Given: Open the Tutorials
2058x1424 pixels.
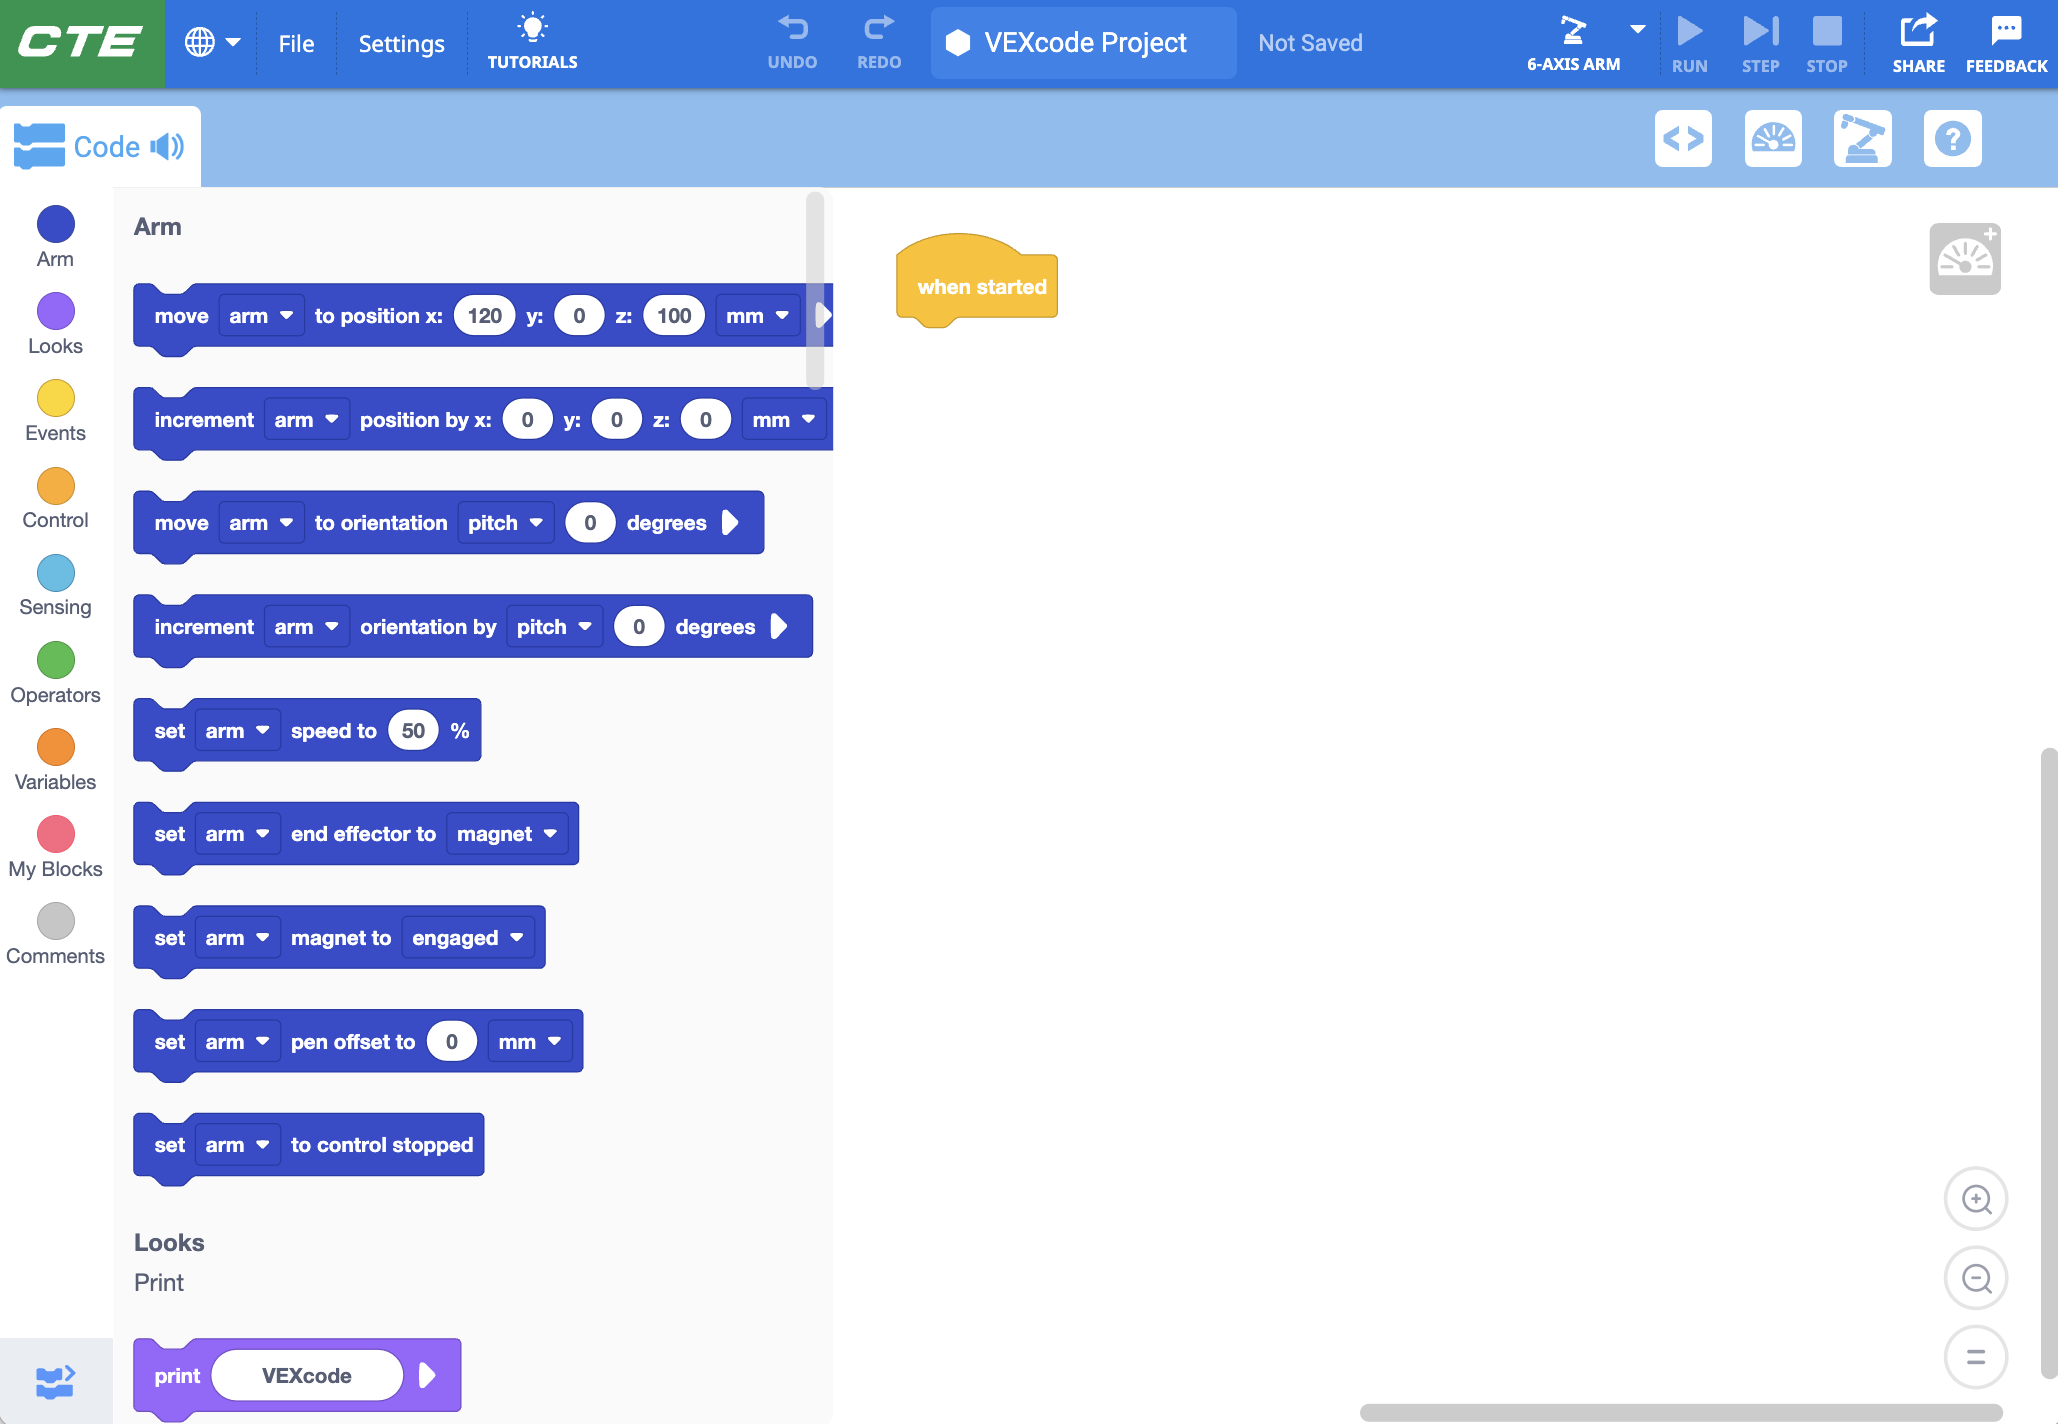Looking at the screenshot, I should click(533, 40).
